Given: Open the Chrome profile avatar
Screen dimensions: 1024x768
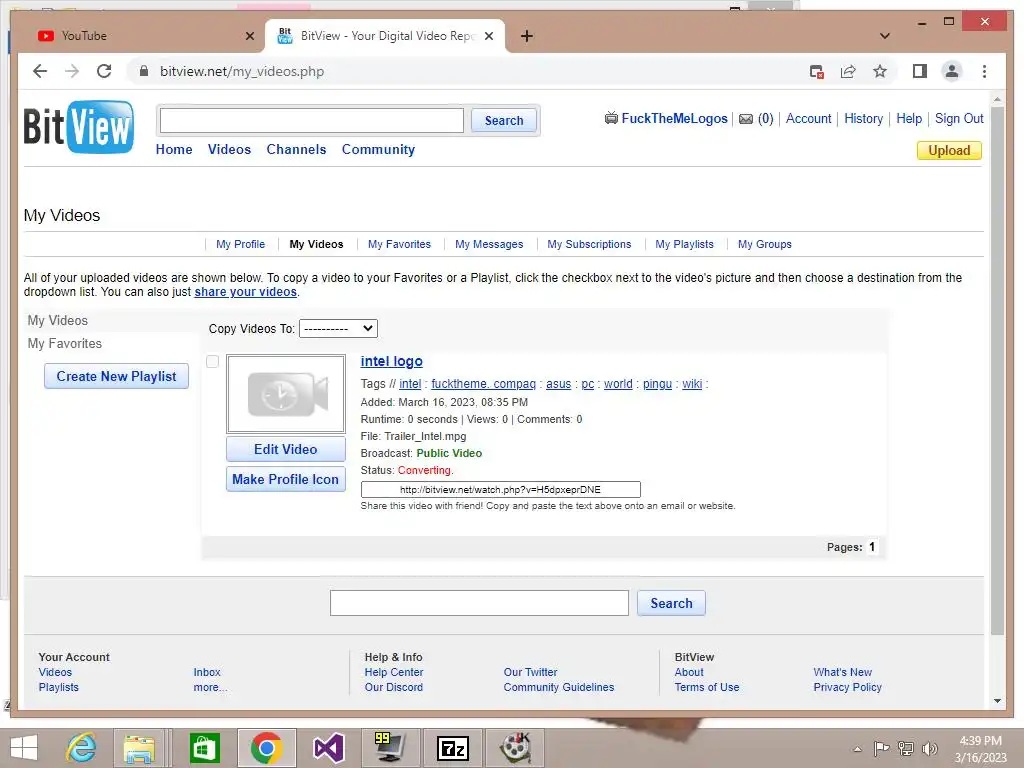Looking at the screenshot, I should (x=952, y=71).
